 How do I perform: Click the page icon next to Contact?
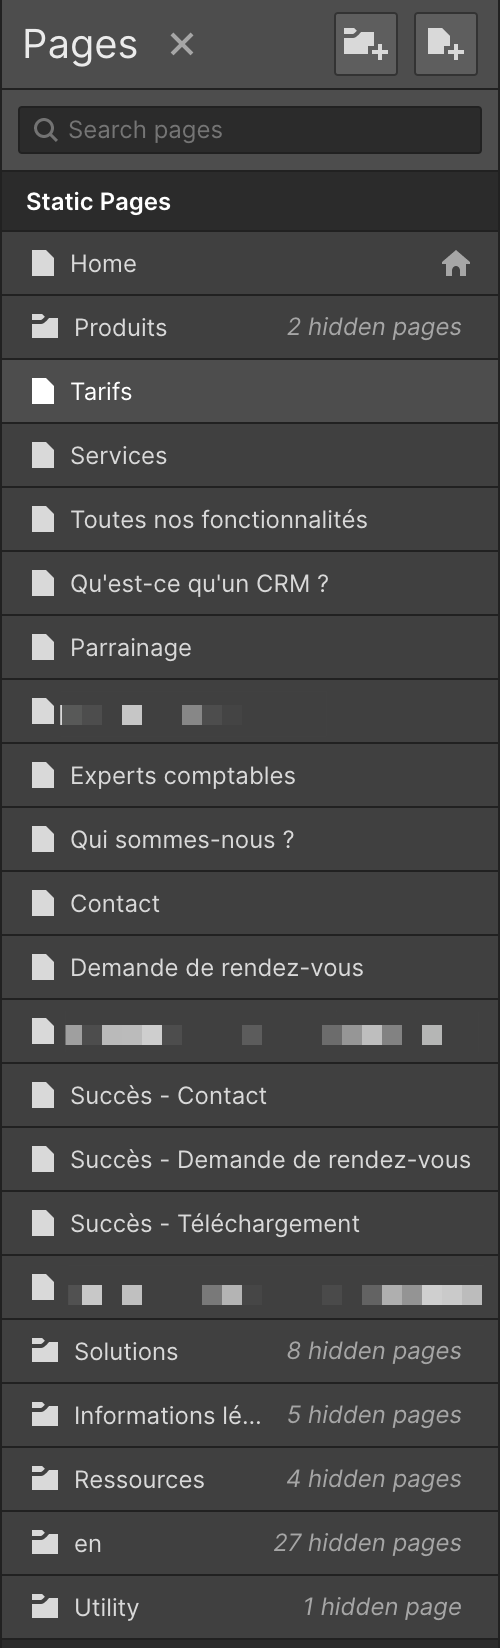coord(42,903)
